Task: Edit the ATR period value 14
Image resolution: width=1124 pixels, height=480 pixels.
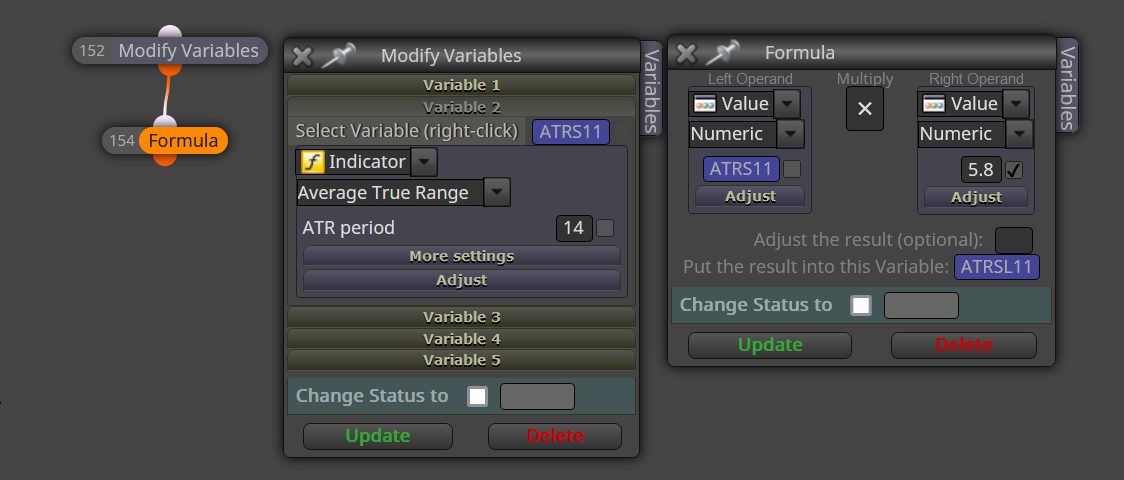Action: click(574, 229)
